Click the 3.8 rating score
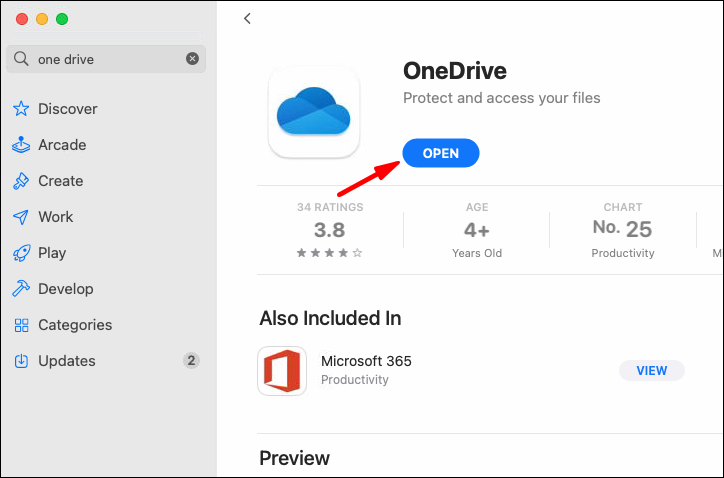Viewport: 724px width, 478px height. [330, 230]
